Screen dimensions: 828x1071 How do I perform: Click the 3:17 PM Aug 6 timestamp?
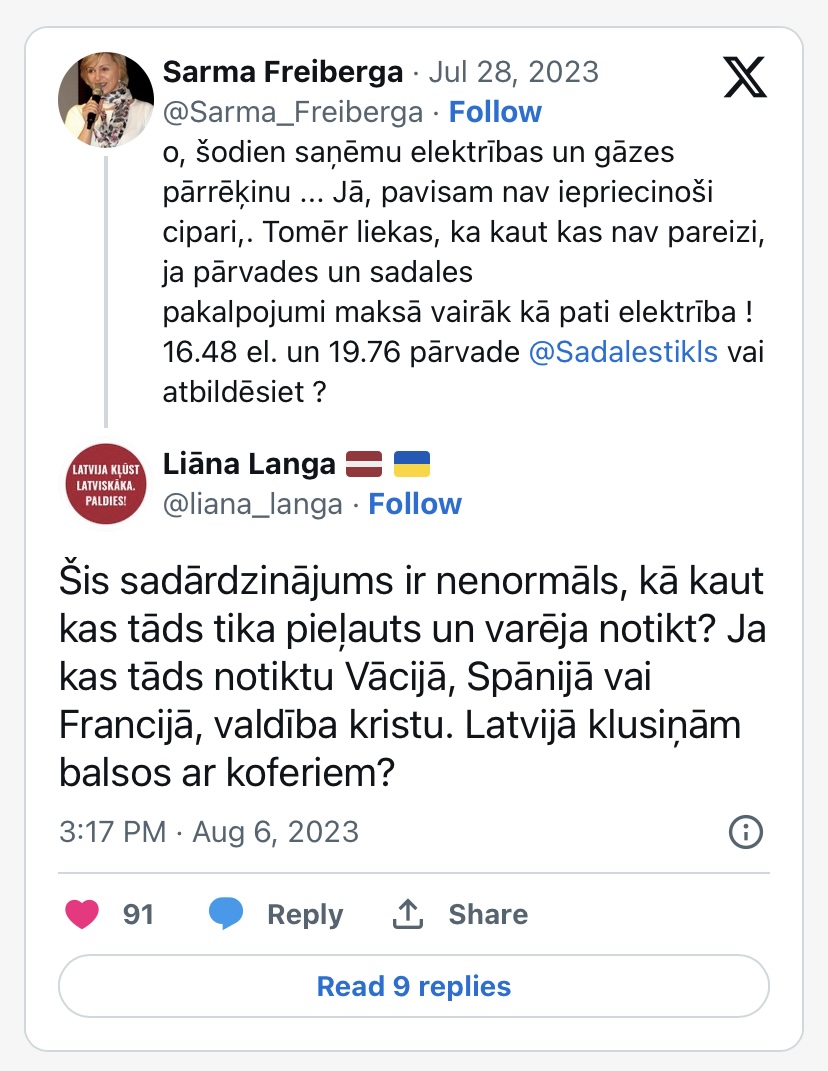[x=209, y=832]
